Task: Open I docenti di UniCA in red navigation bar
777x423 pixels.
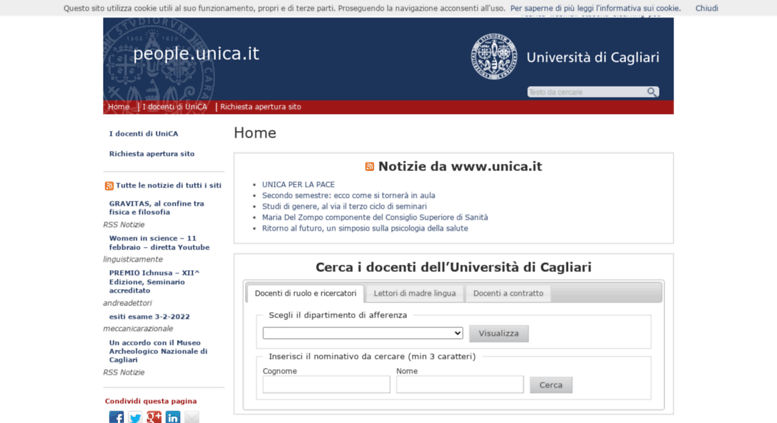Action: click(174, 106)
